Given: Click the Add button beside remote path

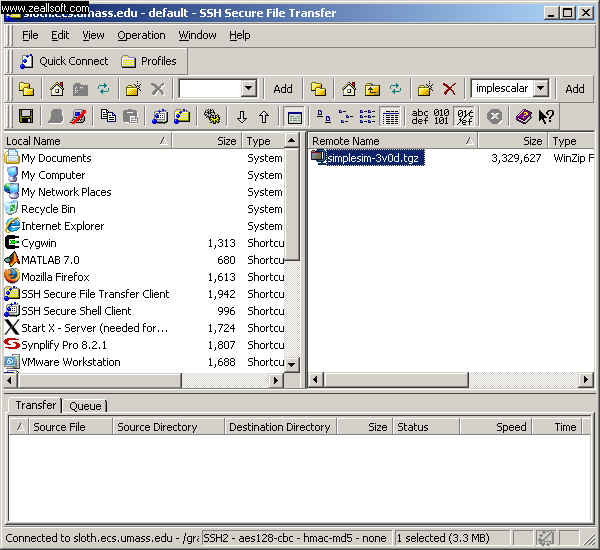Looking at the screenshot, I should coord(575,89).
